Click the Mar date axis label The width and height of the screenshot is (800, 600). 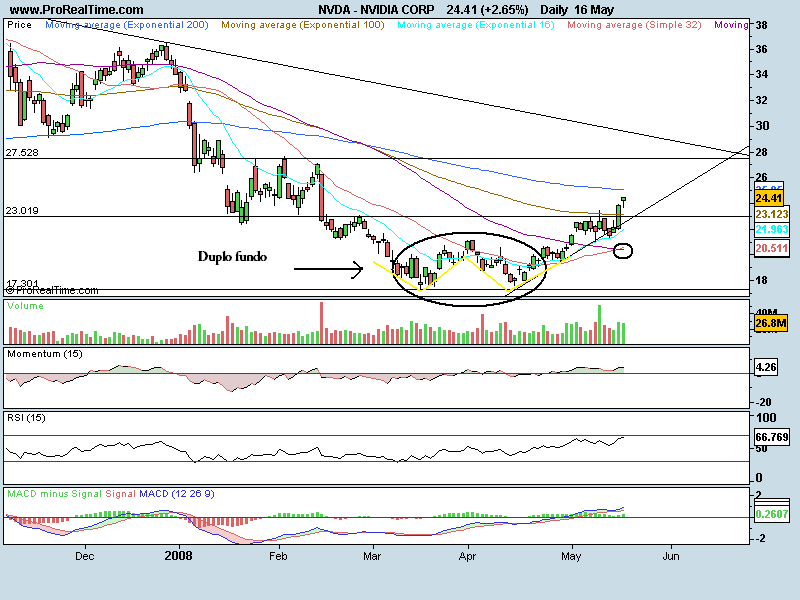(x=372, y=556)
